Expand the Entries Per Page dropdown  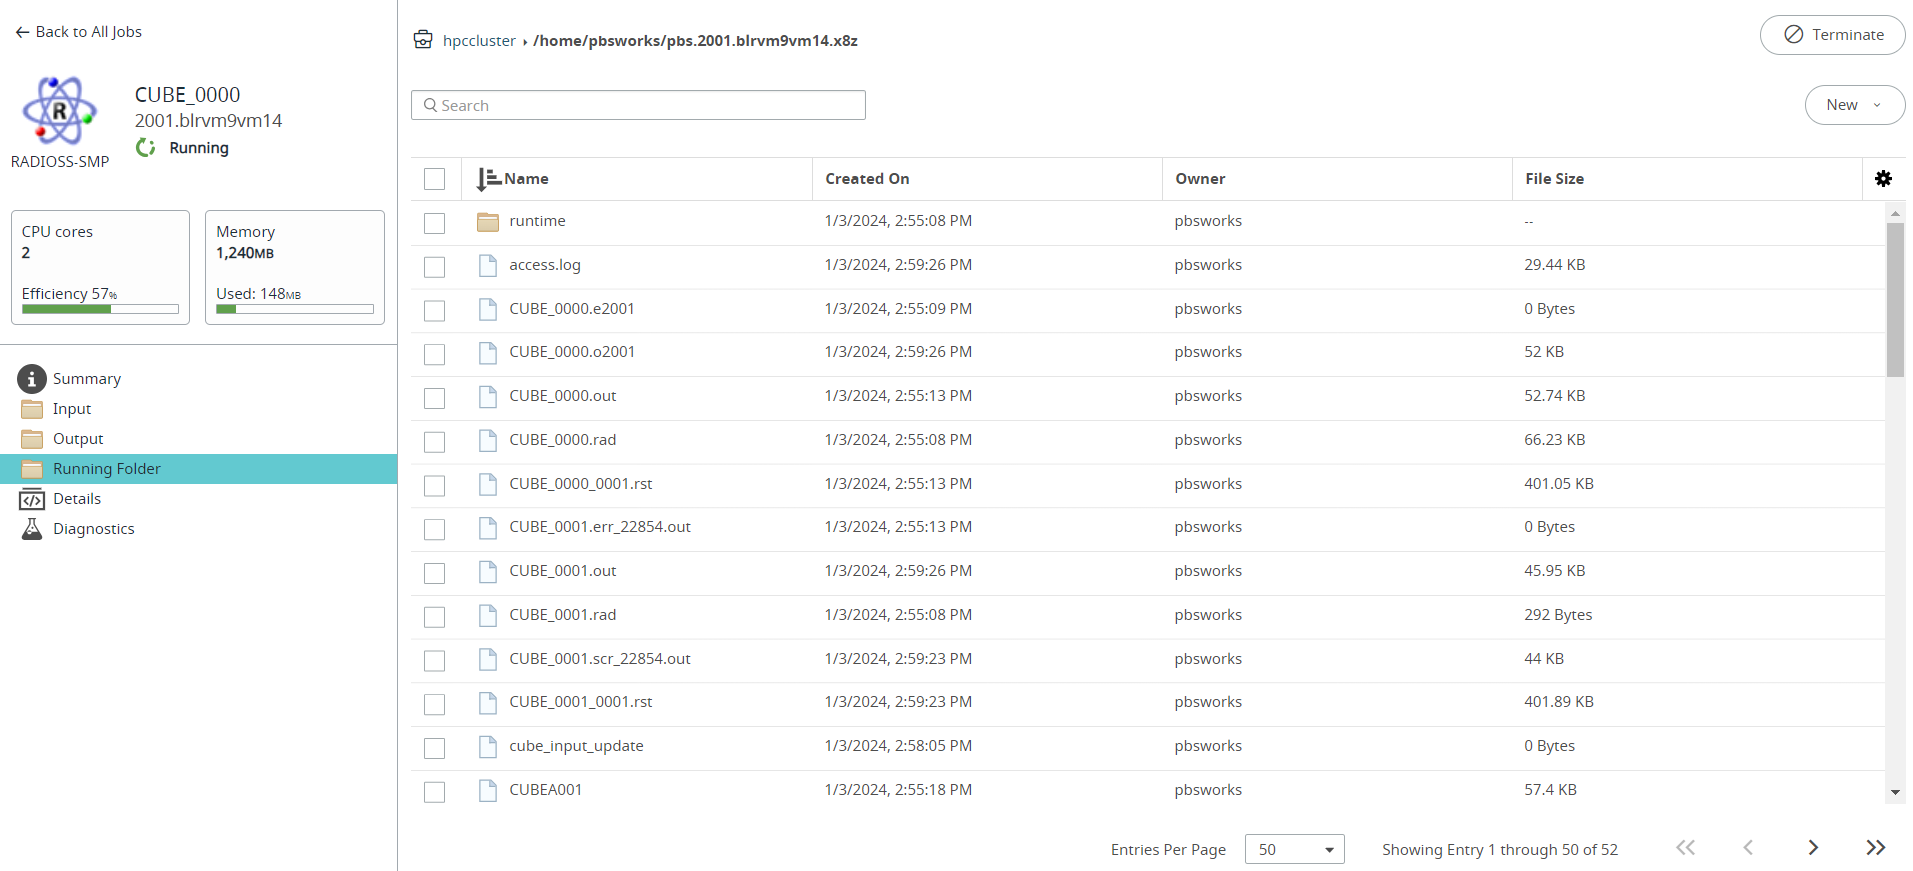coord(1294,849)
